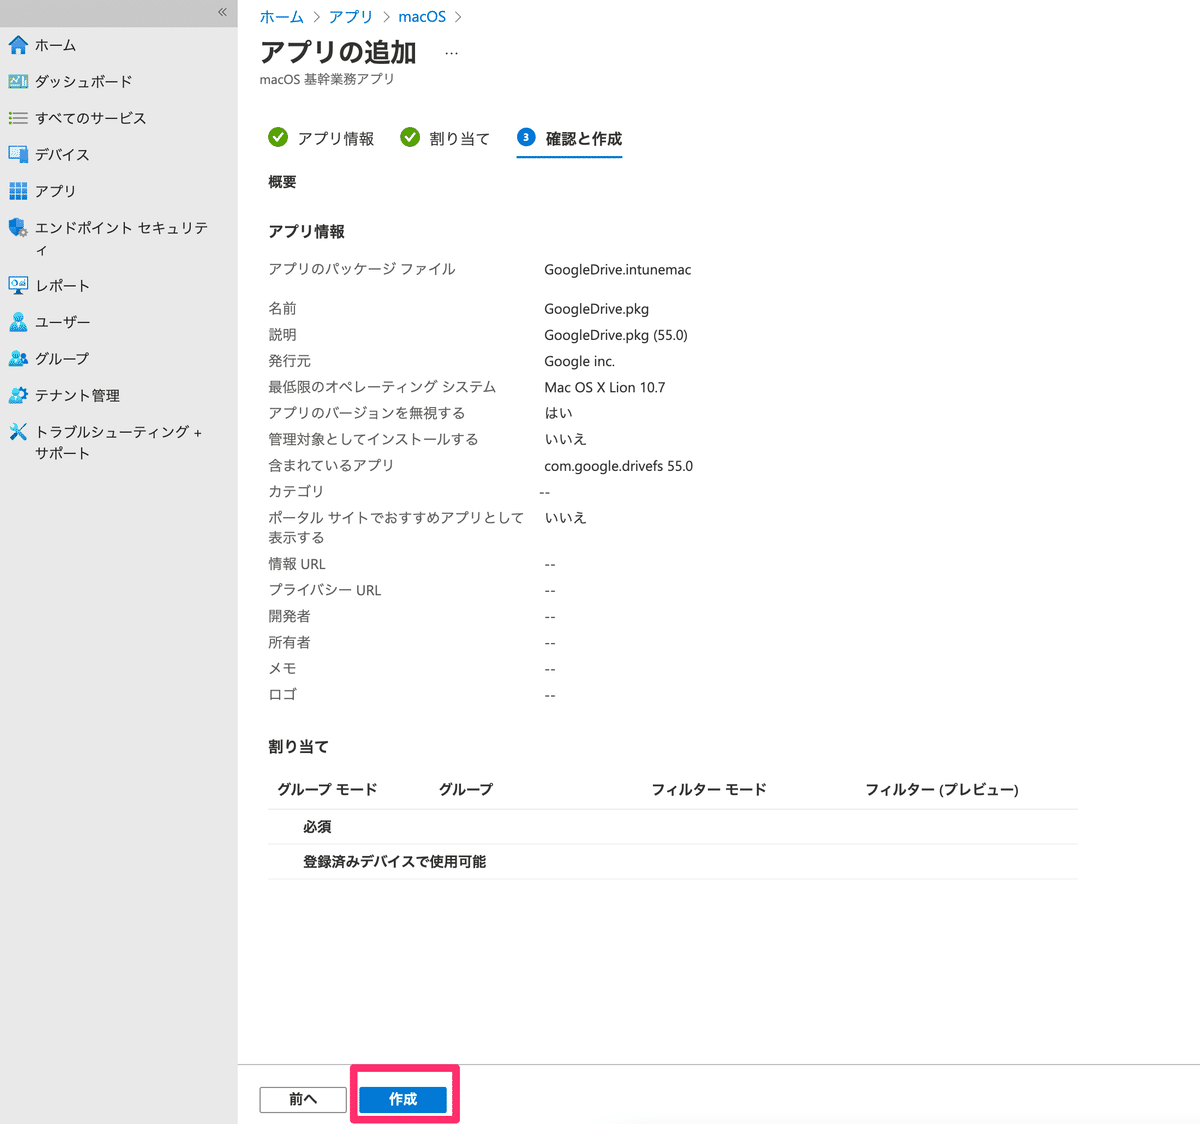Click the Endpoint Security shield icon
Viewport: 1200px width, 1124px height.
tap(18, 228)
